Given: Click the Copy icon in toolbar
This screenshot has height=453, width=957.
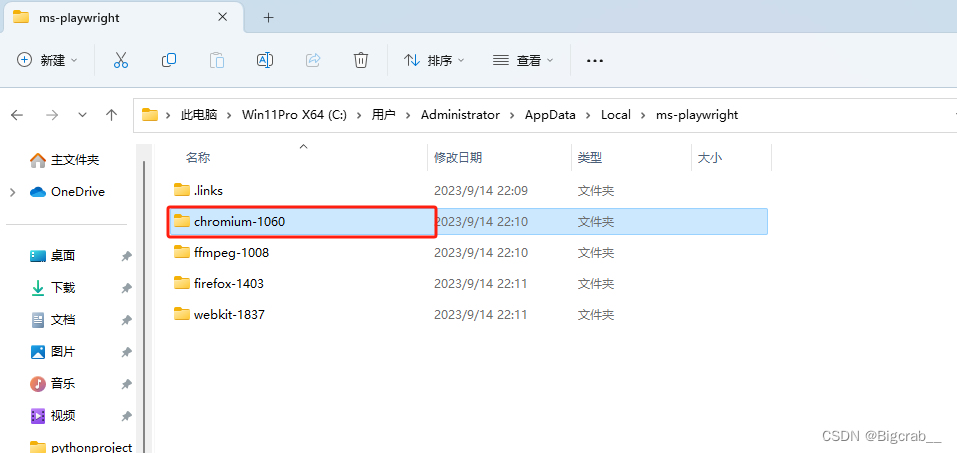Looking at the screenshot, I should 169,60.
